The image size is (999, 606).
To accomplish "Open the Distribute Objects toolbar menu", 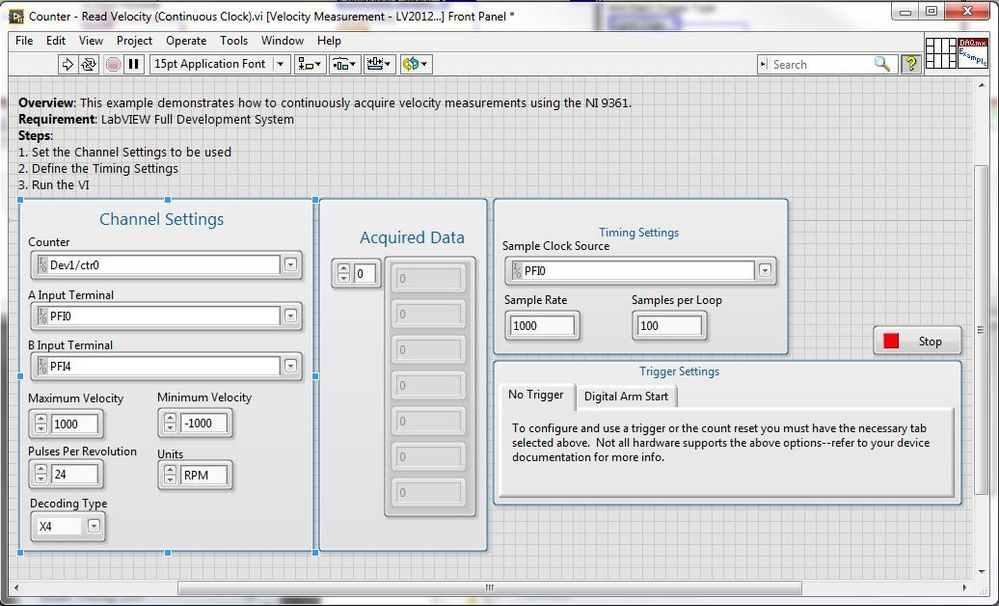I will click(345, 64).
